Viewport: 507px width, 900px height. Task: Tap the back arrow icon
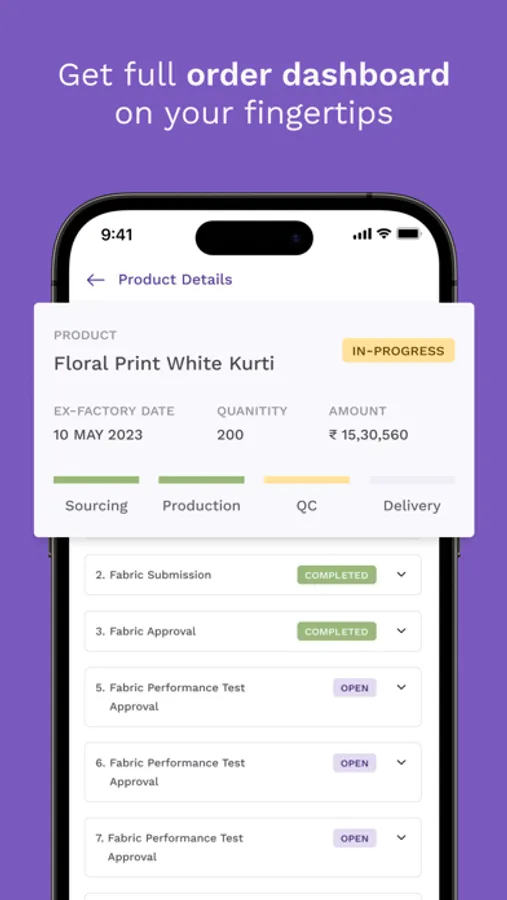tap(95, 280)
